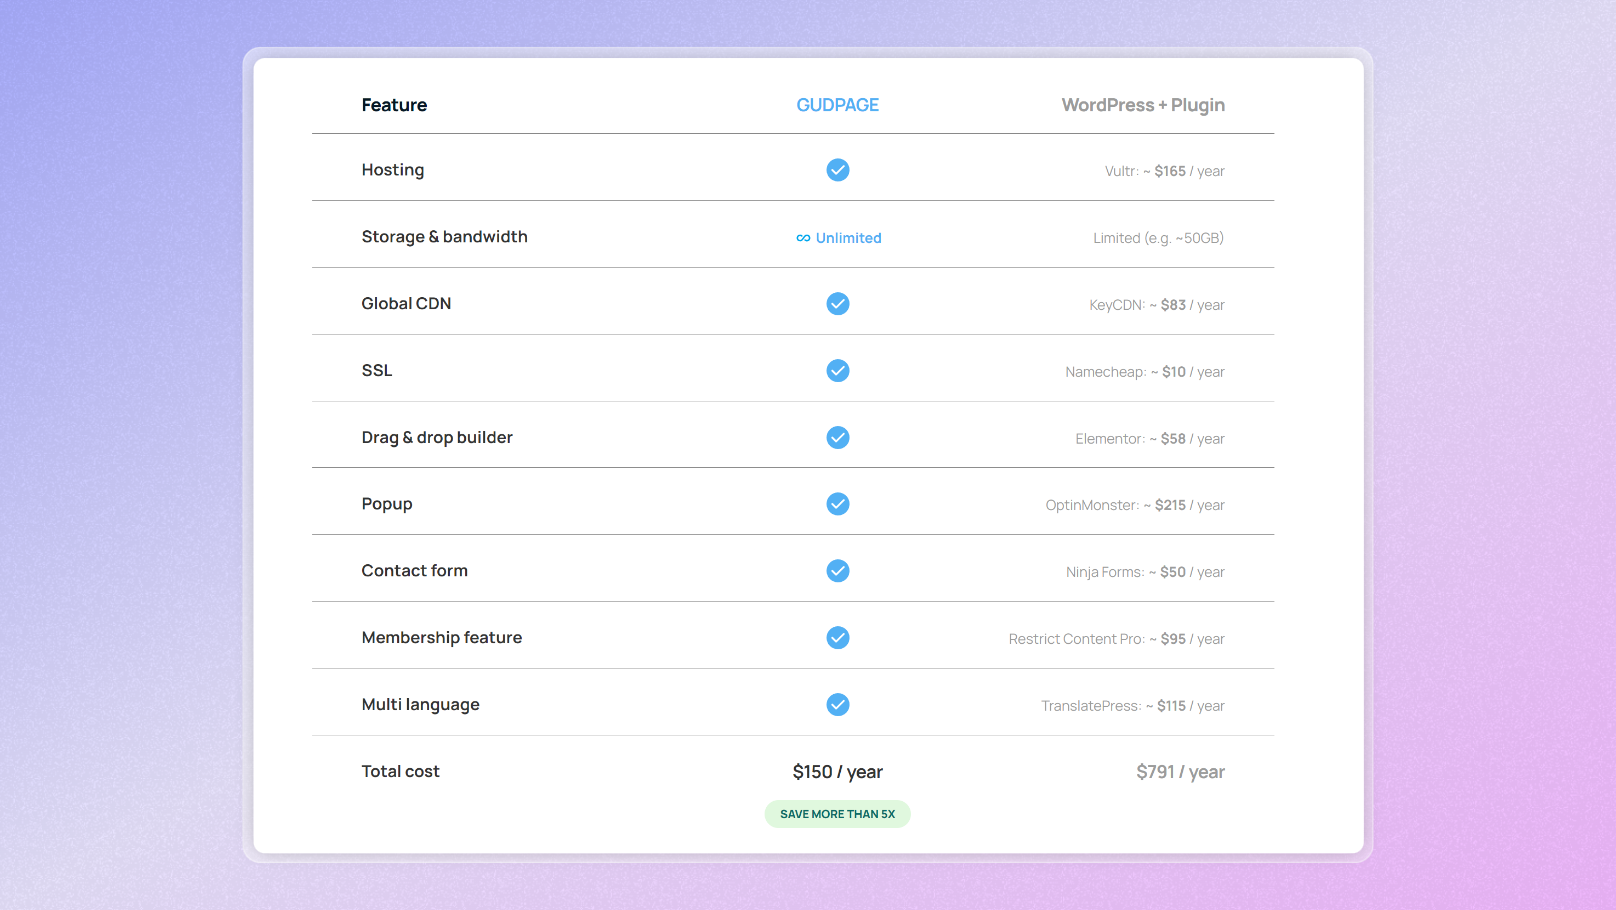Click the OptinMonster $215 / year price
Image resolution: width=1616 pixels, height=910 pixels.
[x=1135, y=505]
